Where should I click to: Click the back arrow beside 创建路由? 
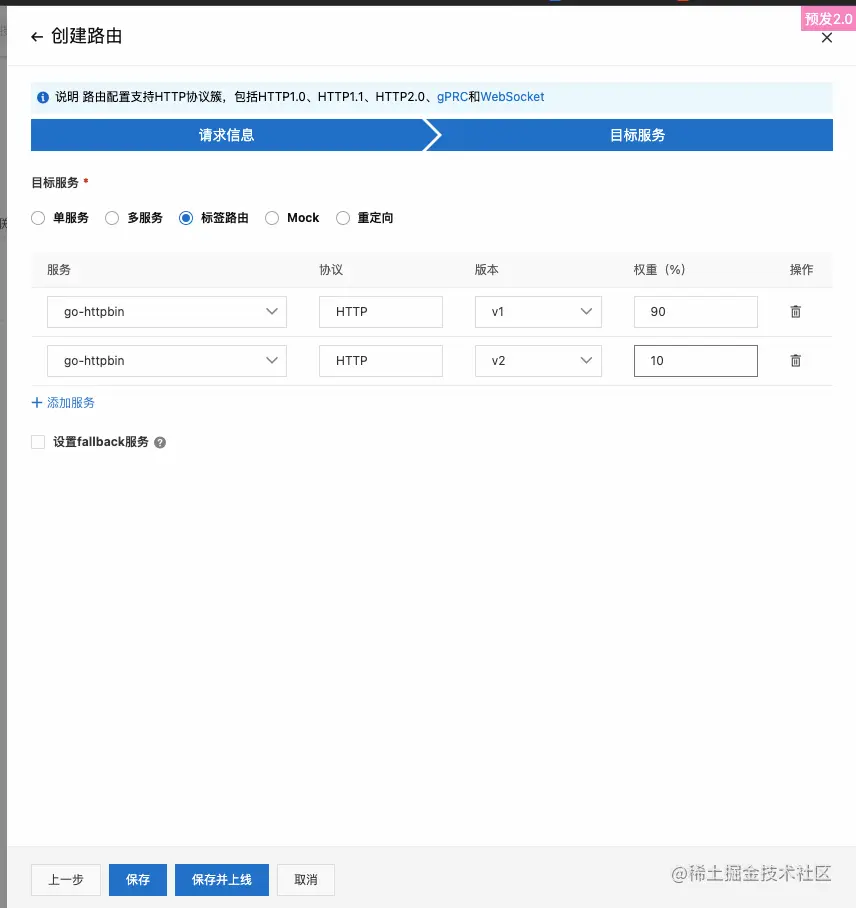pyautogui.click(x=37, y=37)
